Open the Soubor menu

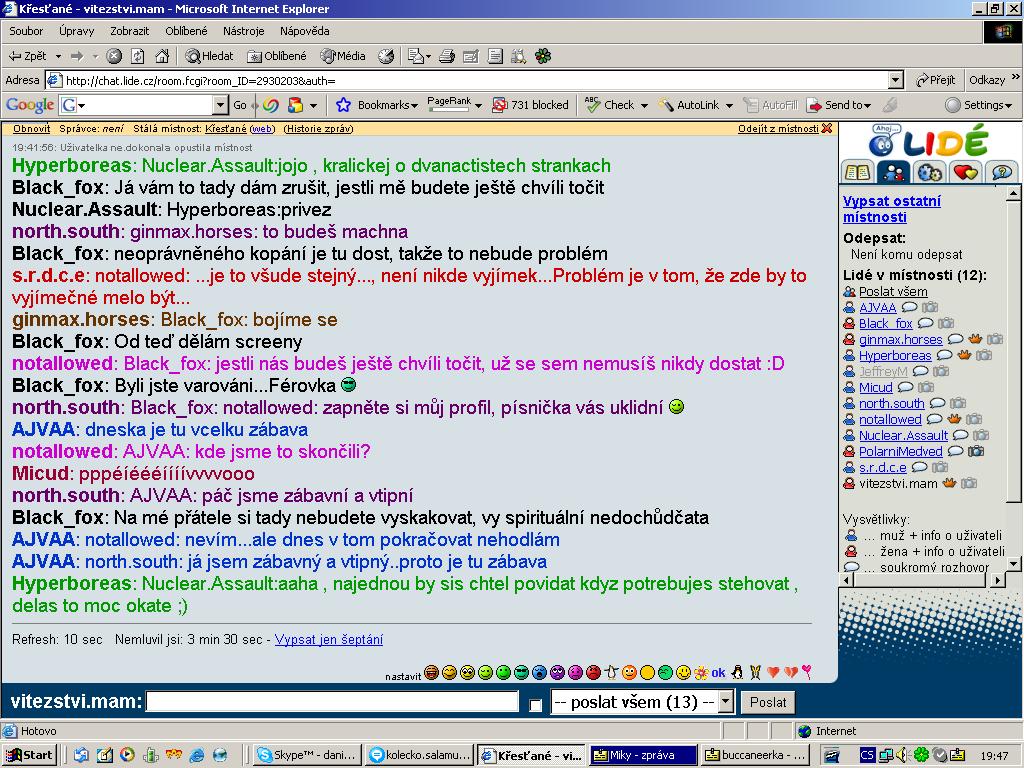point(26,31)
